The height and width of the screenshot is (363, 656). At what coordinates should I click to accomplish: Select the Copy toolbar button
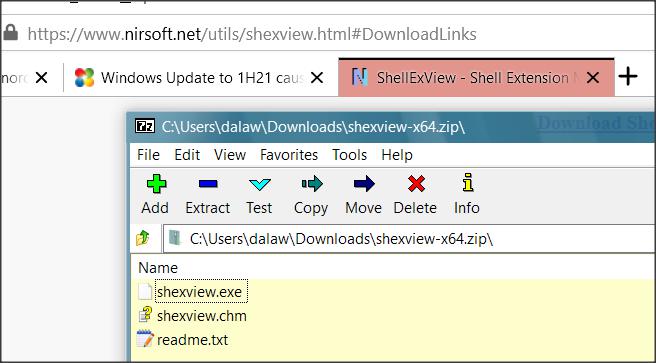pos(311,194)
